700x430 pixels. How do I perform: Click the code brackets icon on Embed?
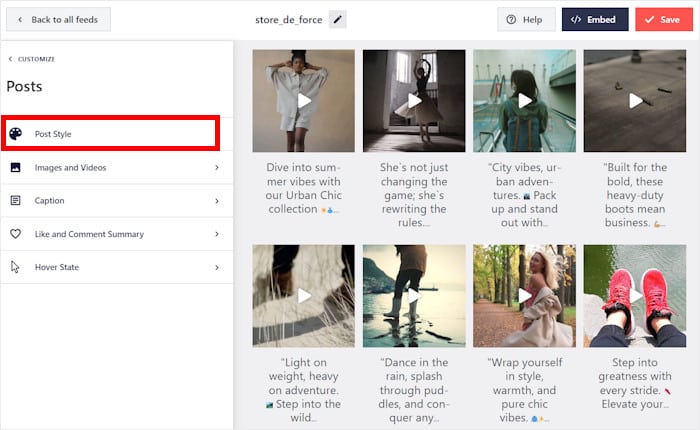576,20
